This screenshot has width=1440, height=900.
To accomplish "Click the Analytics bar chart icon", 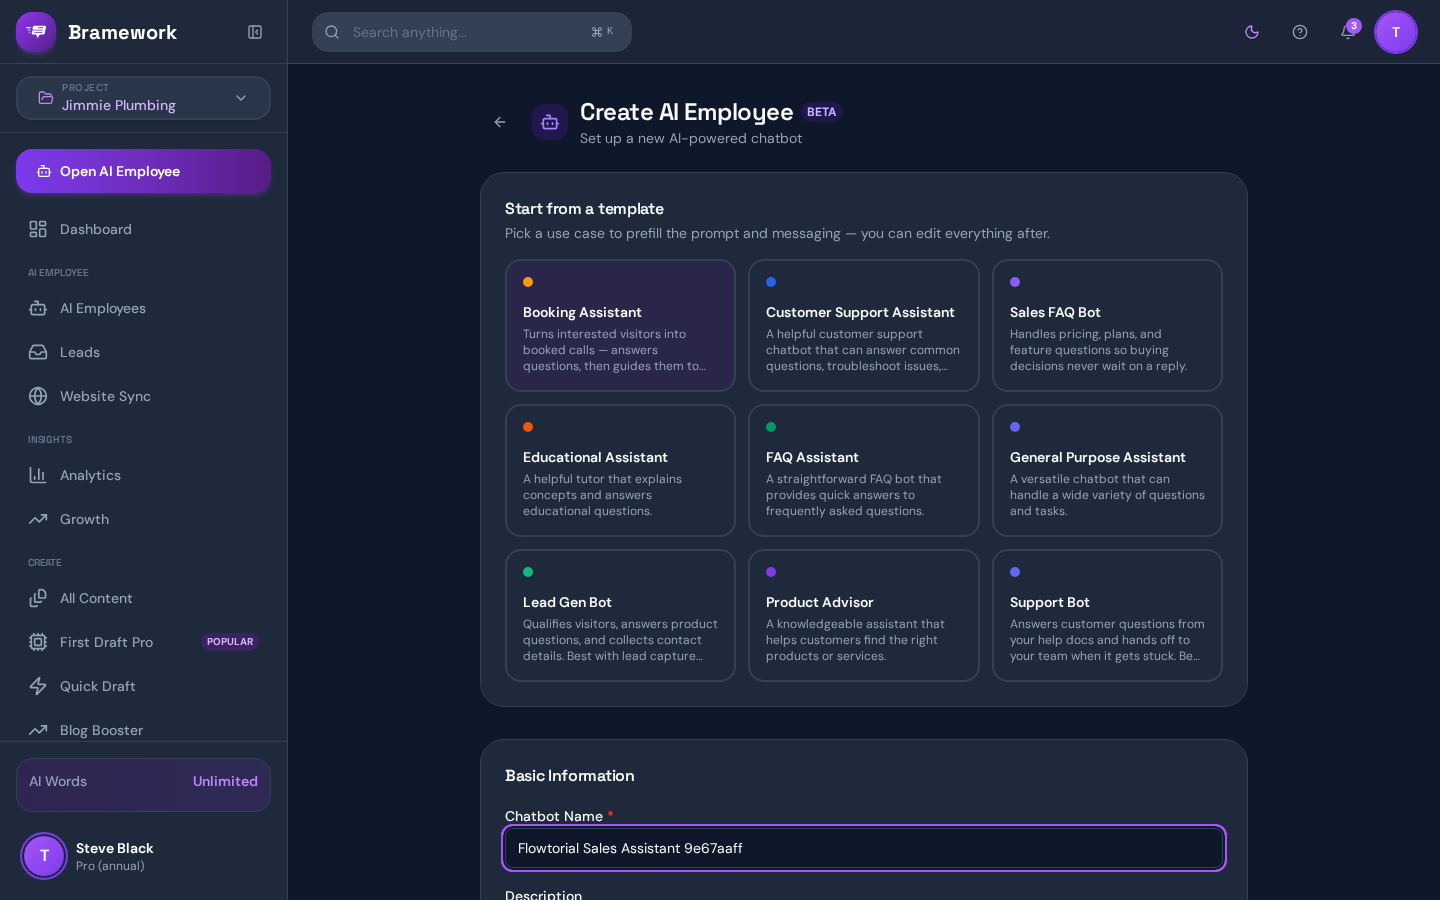I will pos(38,475).
